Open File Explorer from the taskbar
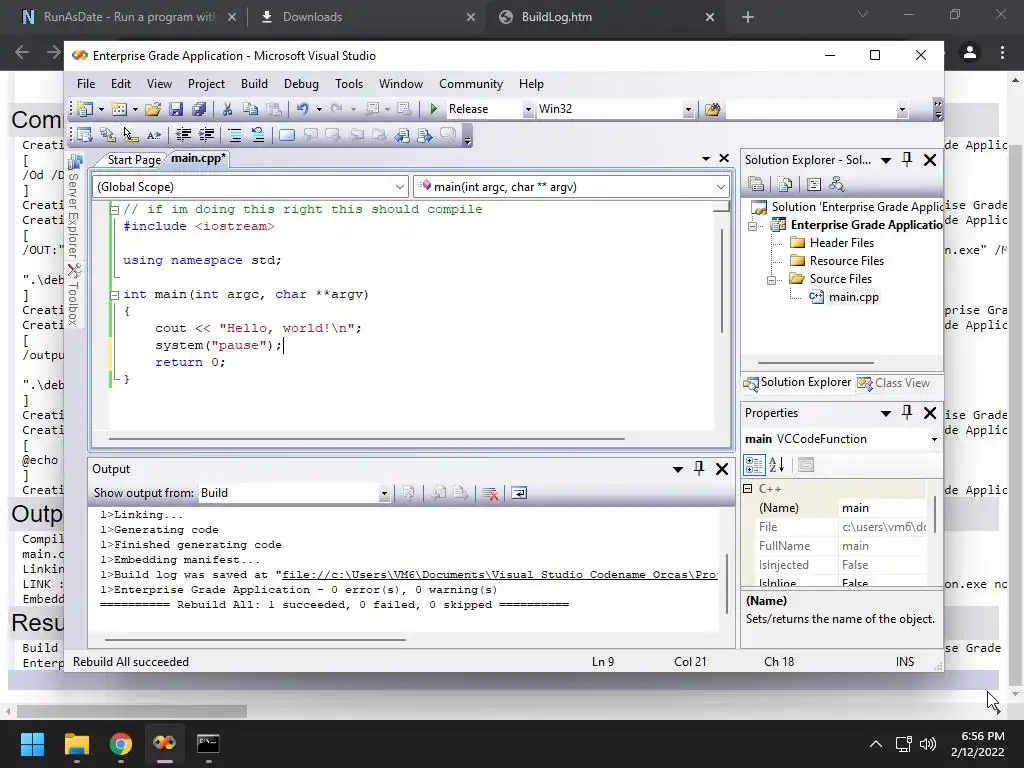This screenshot has width=1024, height=768. (76, 744)
